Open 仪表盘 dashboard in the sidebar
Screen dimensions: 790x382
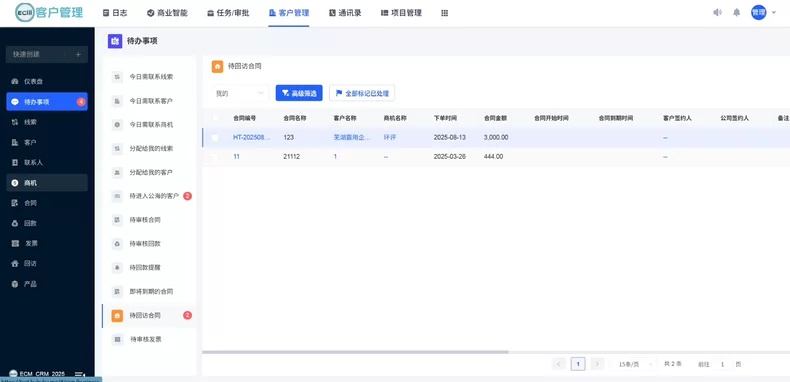coord(47,81)
